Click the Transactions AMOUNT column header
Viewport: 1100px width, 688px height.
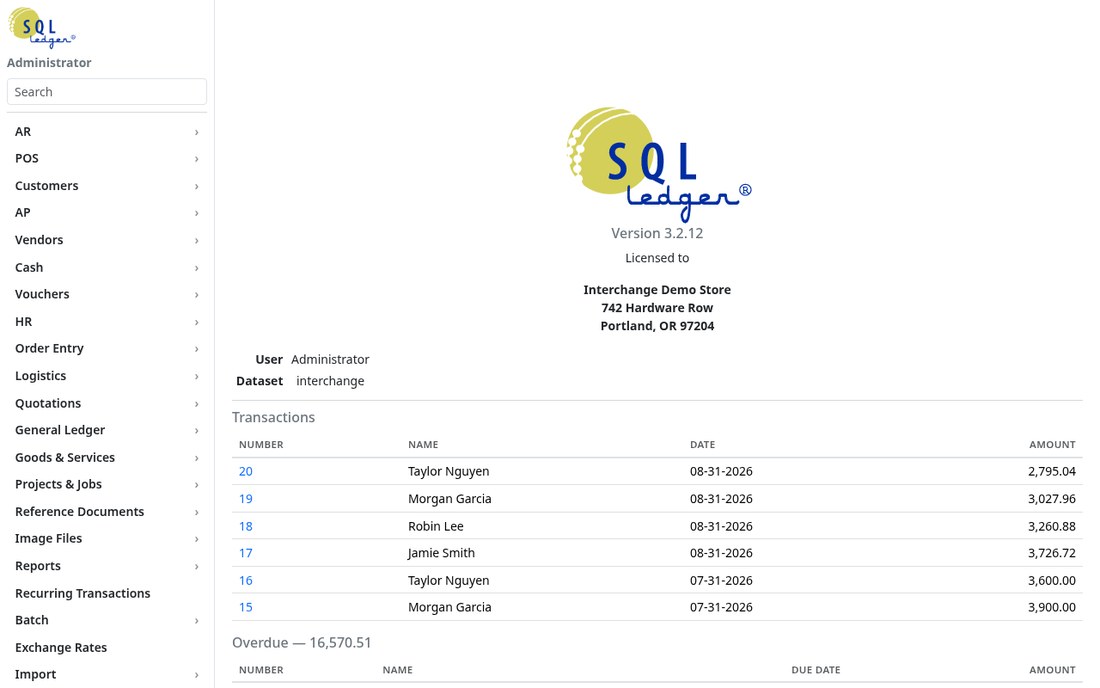coord(1052,445)
